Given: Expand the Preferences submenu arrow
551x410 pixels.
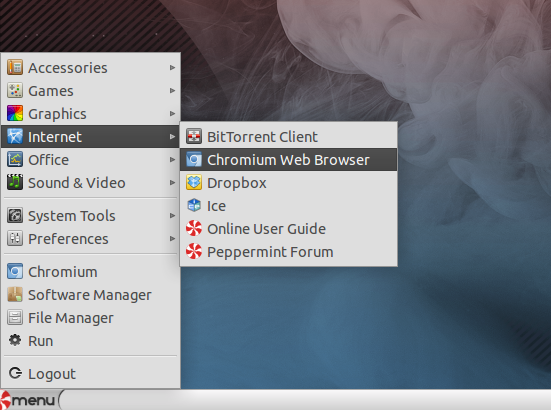Looking at the screenshot, I should pos(172,239).
